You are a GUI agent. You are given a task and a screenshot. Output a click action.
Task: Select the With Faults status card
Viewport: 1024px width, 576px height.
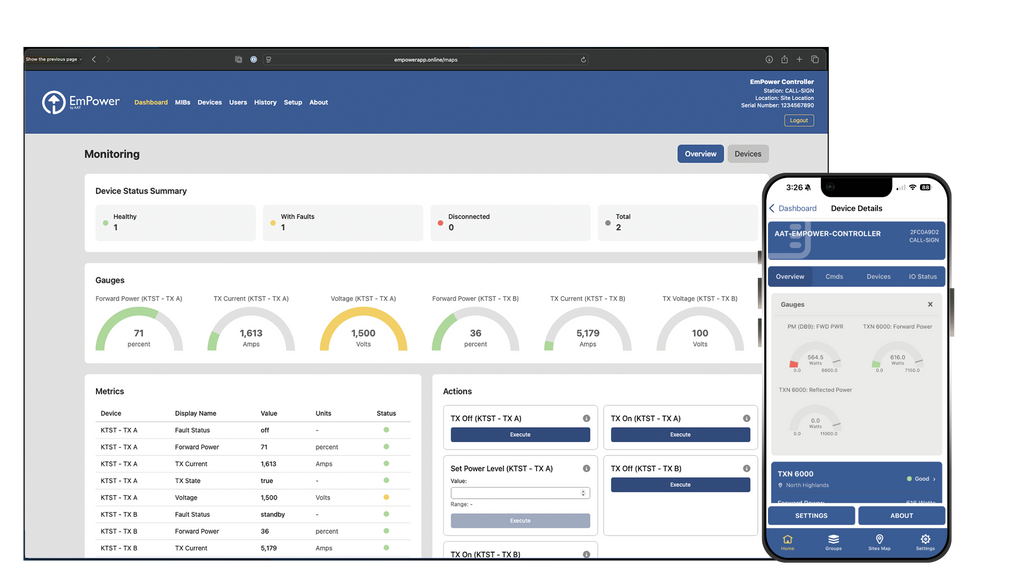click(343, 223)
